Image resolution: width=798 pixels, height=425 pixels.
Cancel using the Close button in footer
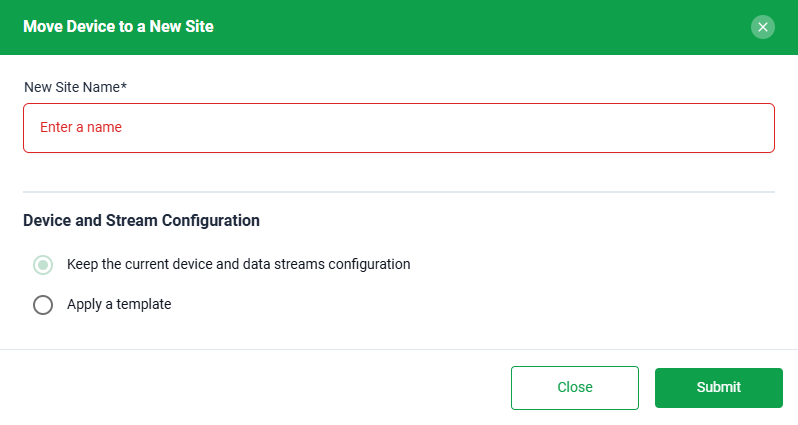(575, 387)
